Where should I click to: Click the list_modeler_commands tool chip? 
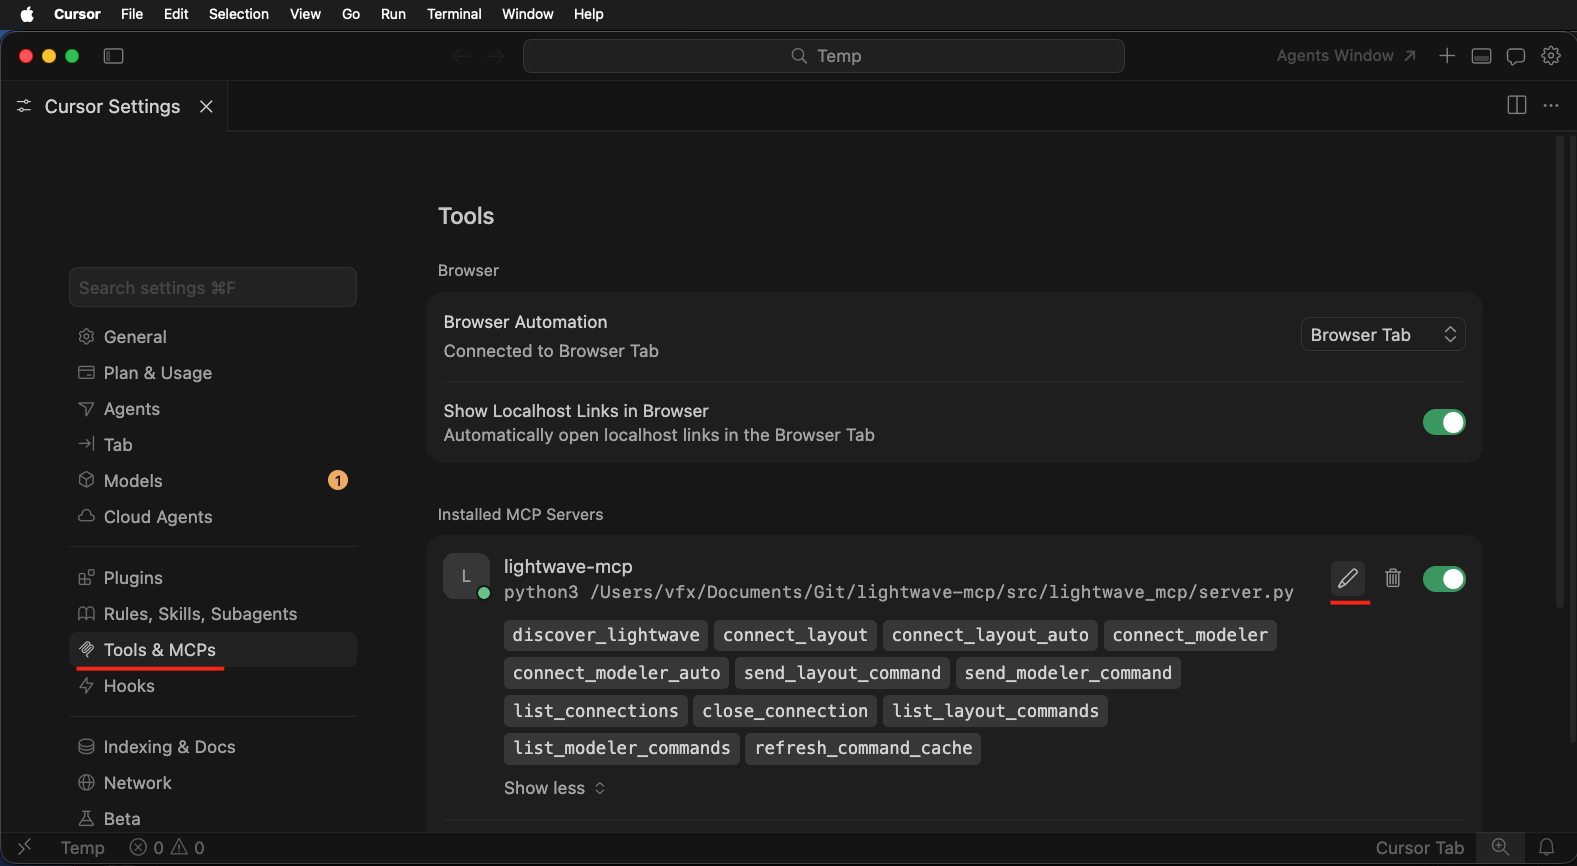tap(622, 748)
